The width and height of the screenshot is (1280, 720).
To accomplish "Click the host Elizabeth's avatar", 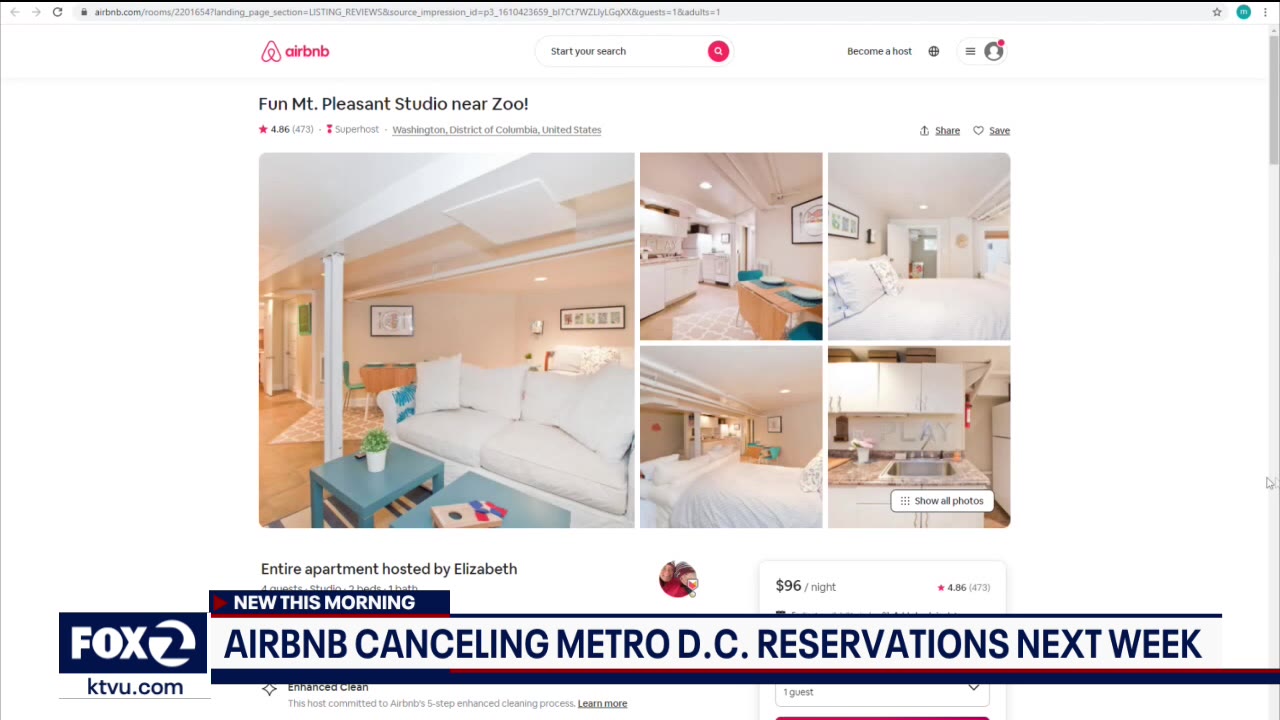I will point(678,579).
